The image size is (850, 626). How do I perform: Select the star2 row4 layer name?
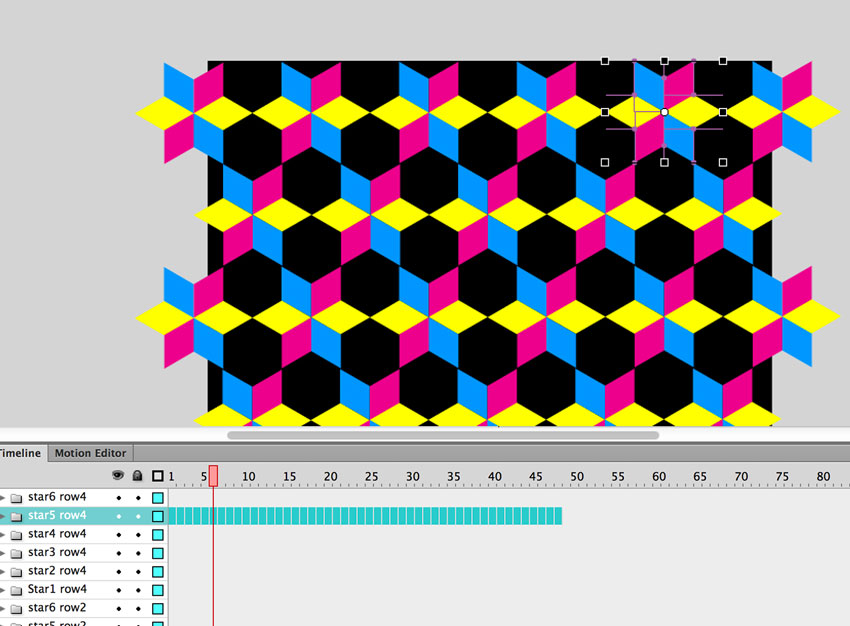point(57,571)
